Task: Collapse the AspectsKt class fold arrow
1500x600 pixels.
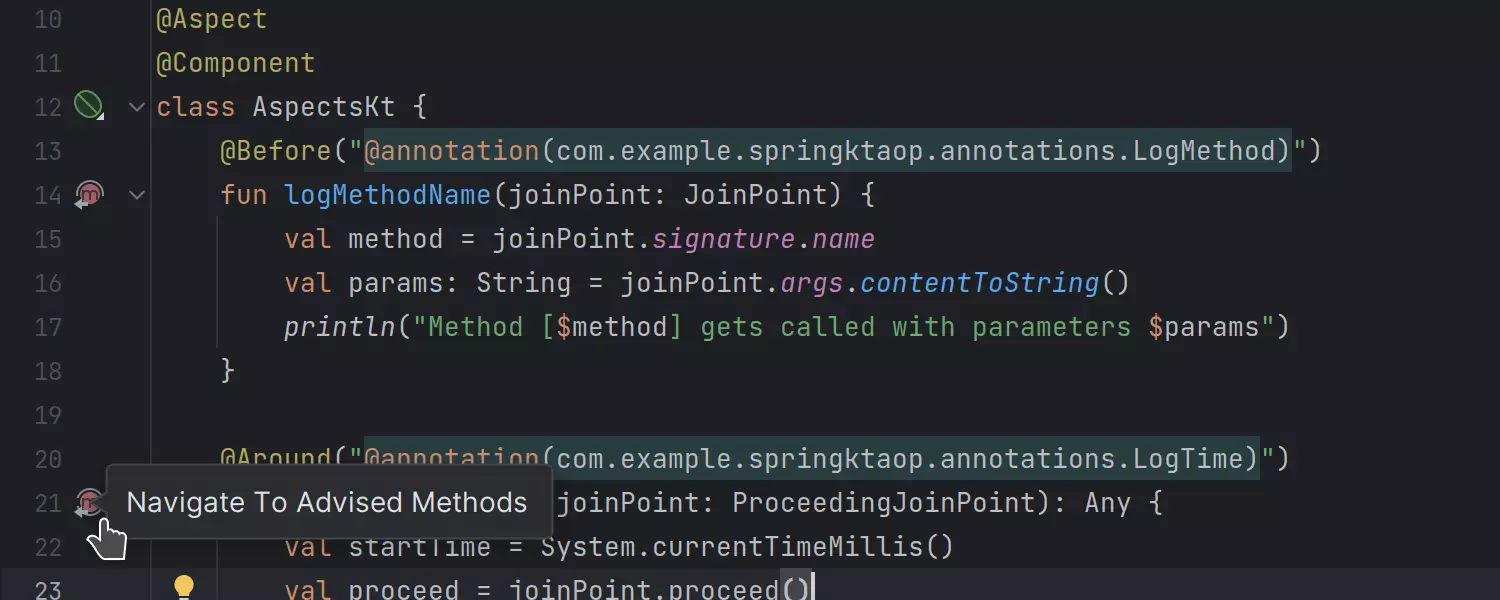Action: point(137,106)
